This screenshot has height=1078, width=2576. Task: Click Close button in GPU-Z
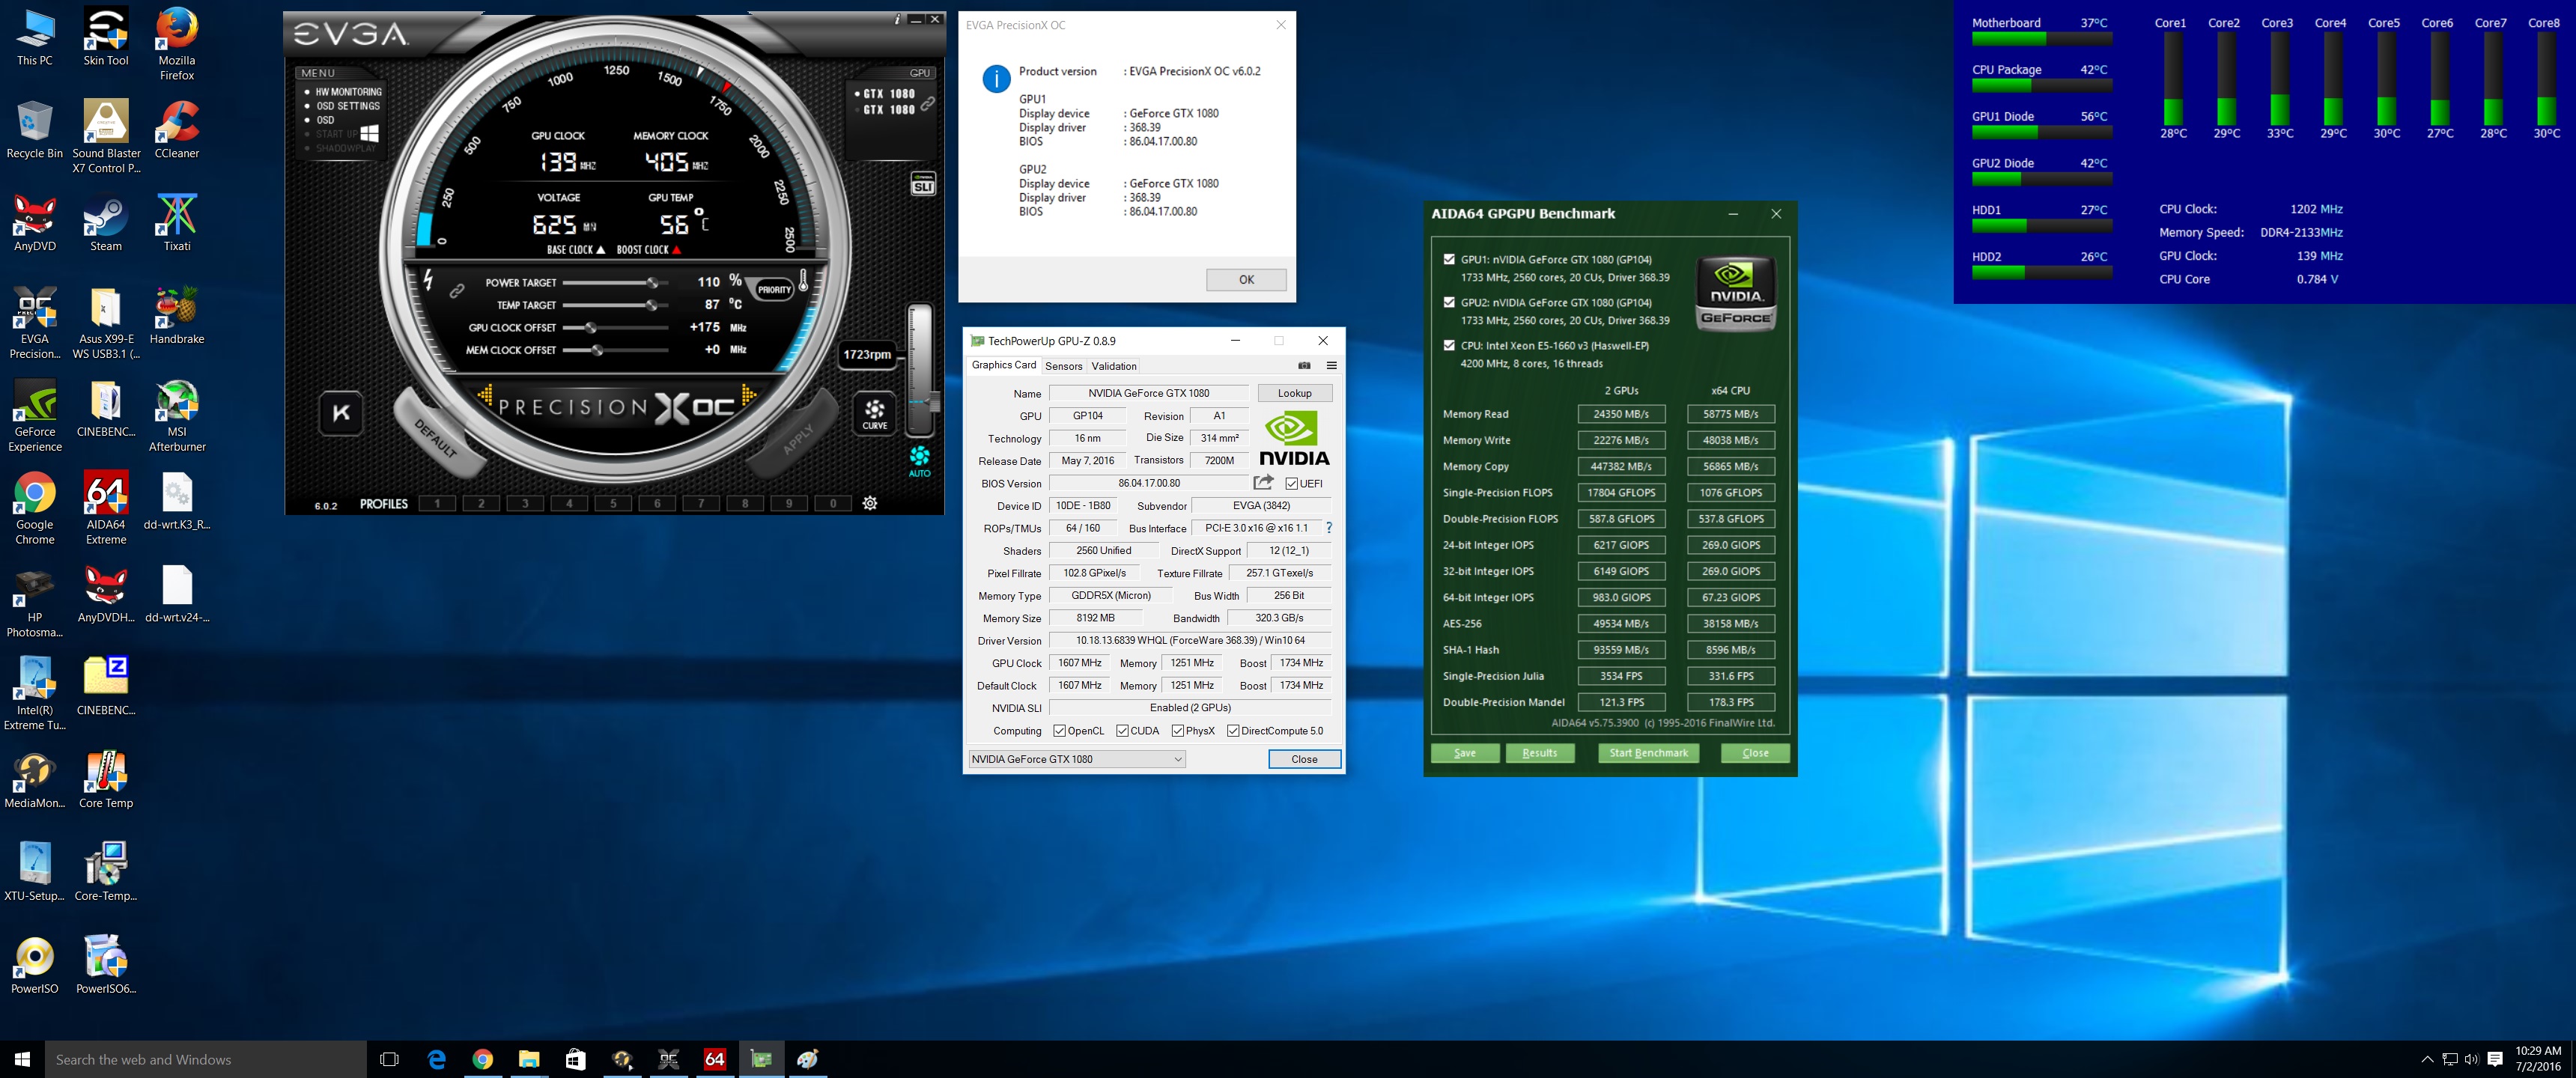[x=1304, y=759]
